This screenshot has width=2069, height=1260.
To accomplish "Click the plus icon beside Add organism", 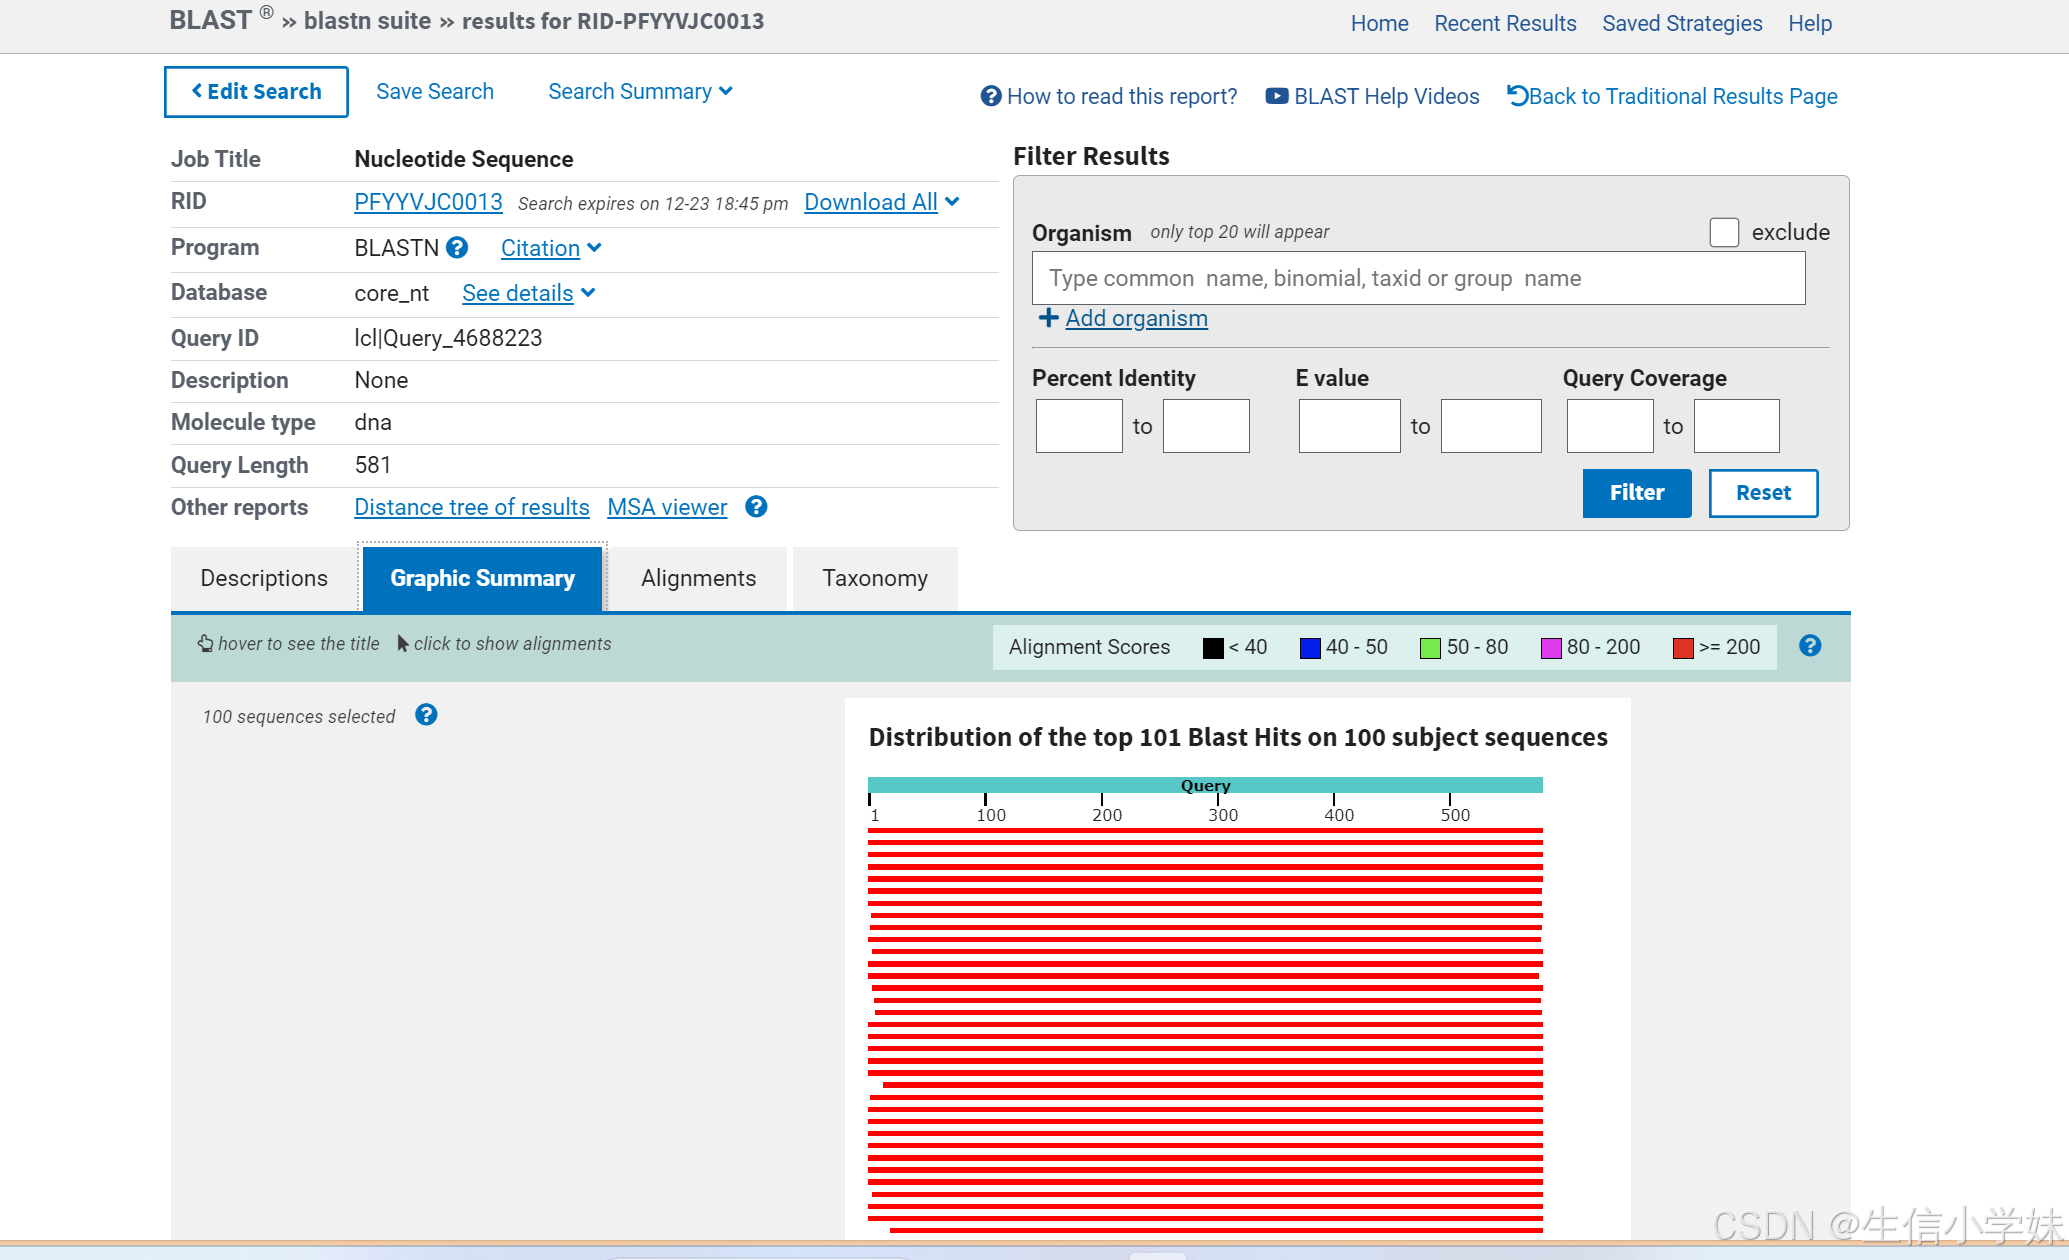I will (x=1048, y=318).
